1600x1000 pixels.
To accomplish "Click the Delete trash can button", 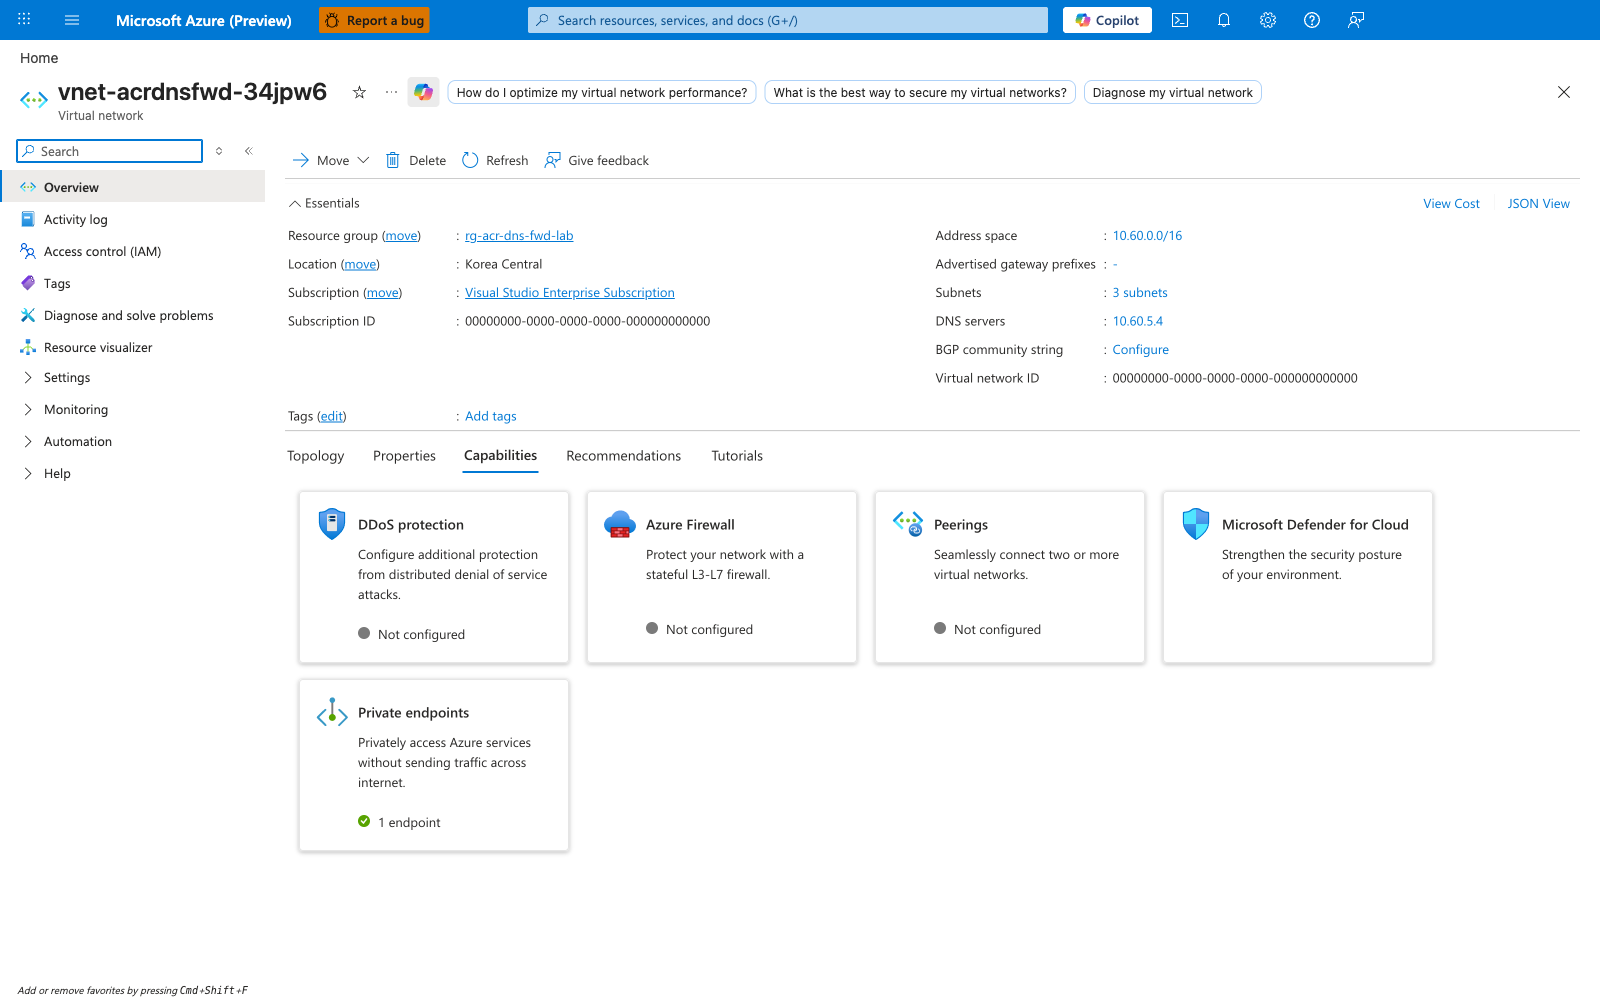I will coord(416,160).
